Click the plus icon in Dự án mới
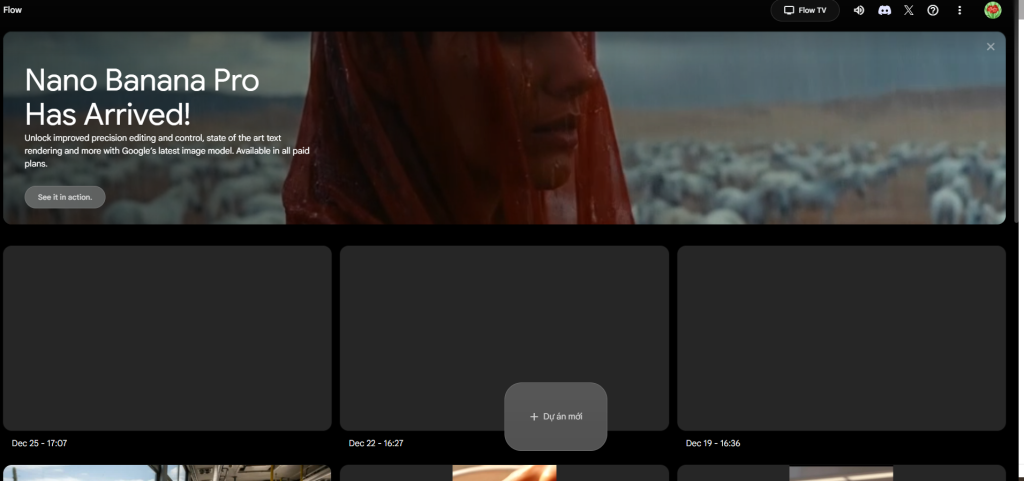The image size is (1024, 481). pos(534,416)
